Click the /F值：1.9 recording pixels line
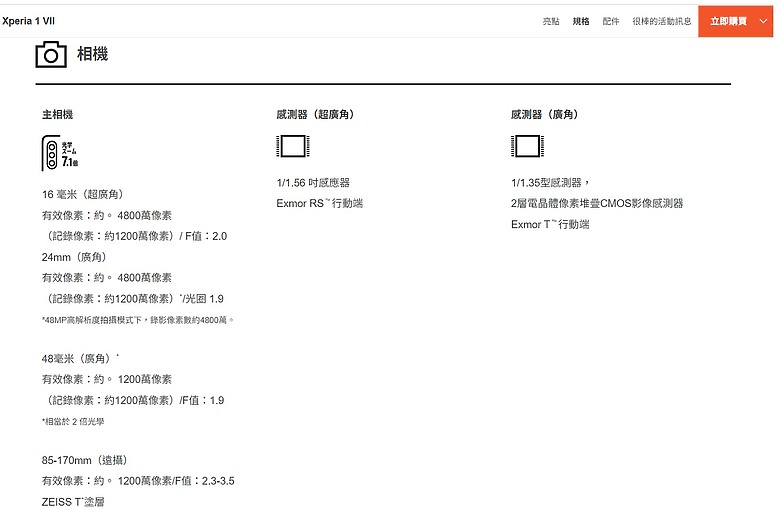The width and height of the screenshot is (780, 509). click(133, 401)
